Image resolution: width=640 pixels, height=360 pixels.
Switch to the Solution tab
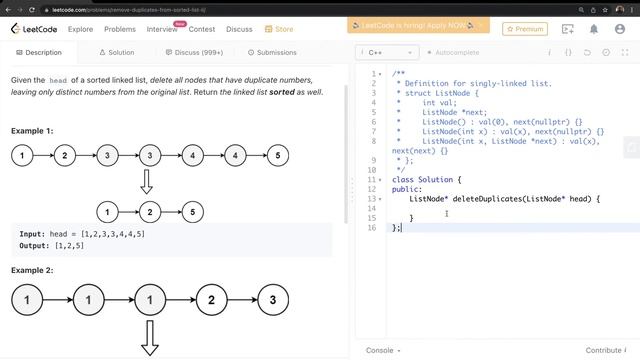[x=117, y=52]
